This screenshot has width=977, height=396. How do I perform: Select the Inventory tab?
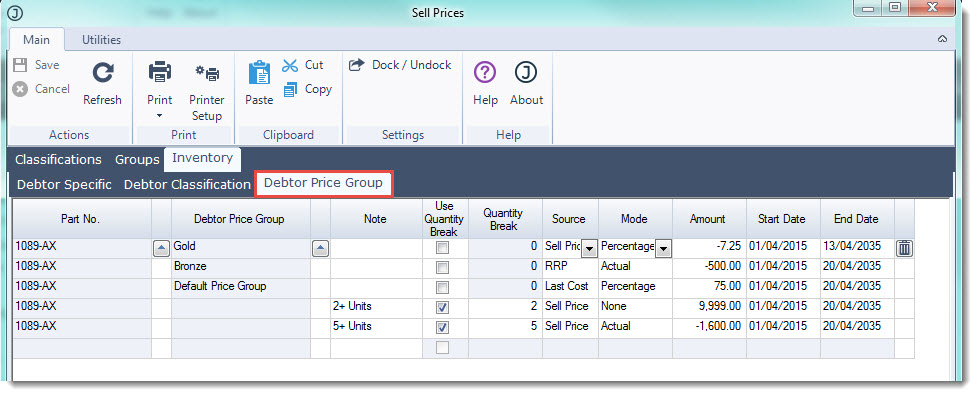pos(203,158)
